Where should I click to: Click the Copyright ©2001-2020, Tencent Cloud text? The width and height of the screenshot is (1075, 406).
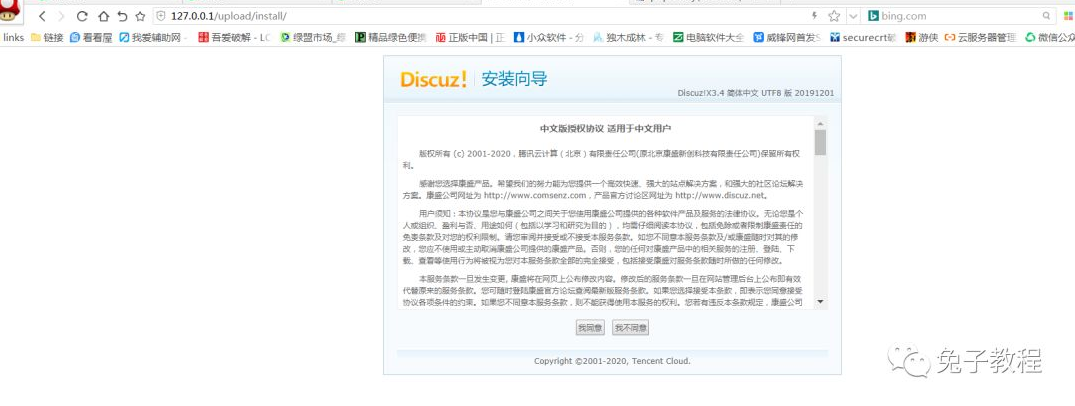[612, 361]
